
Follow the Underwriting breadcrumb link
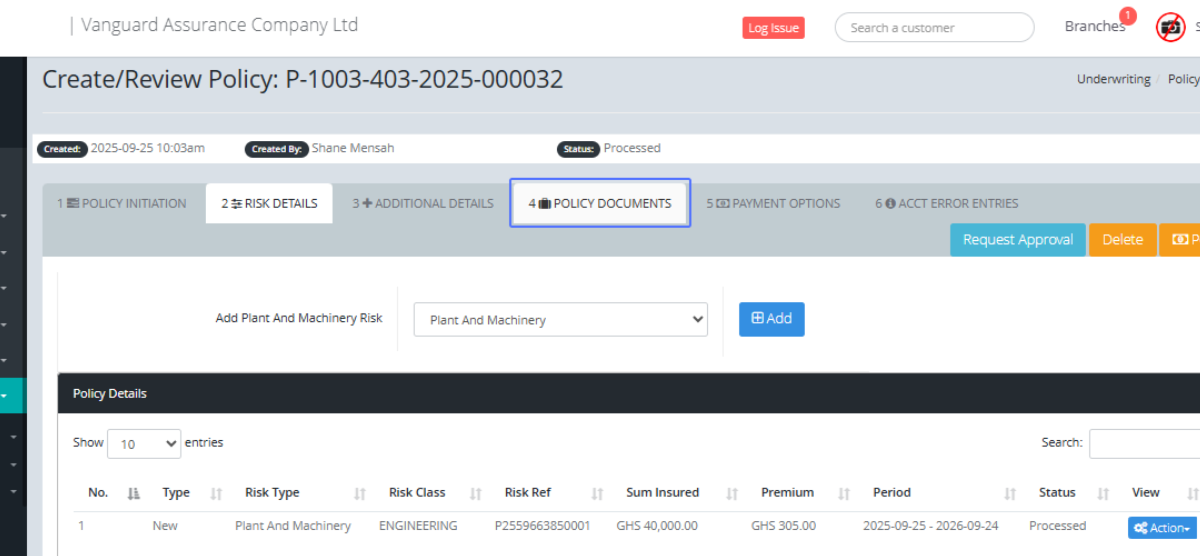pyautogui.click(x=1113, y=79)
